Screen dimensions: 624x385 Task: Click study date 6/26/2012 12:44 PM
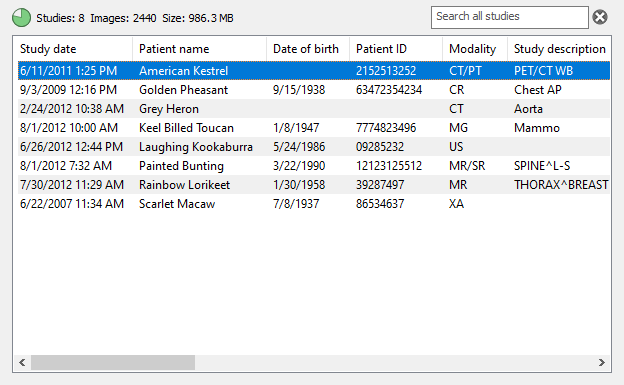pyautogui.click(x=72, y=147)
